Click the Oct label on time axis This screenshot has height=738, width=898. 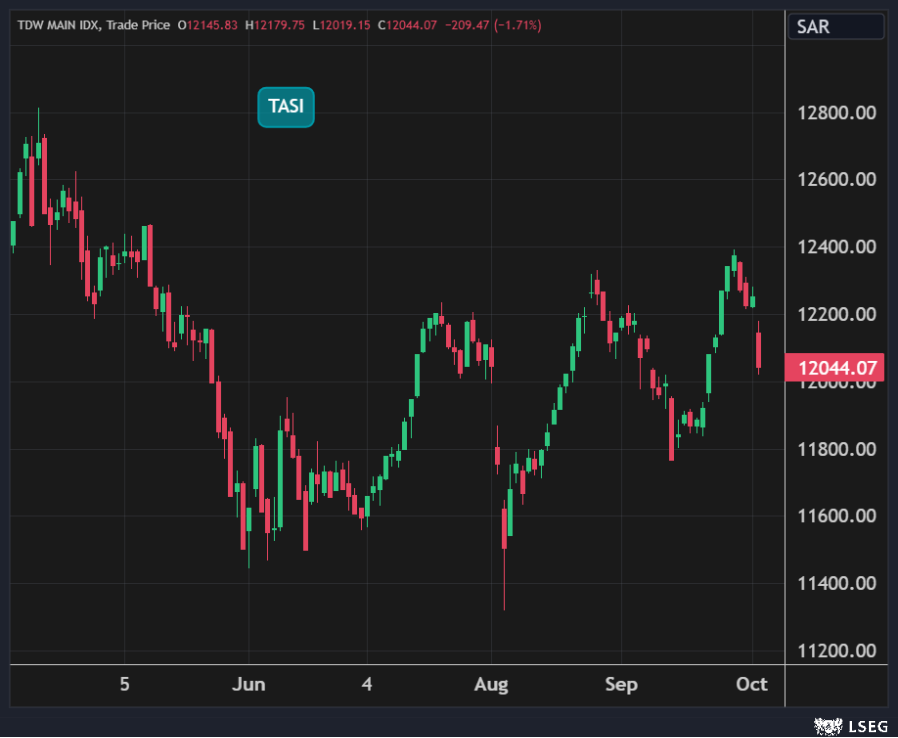[x=751, y=685]
